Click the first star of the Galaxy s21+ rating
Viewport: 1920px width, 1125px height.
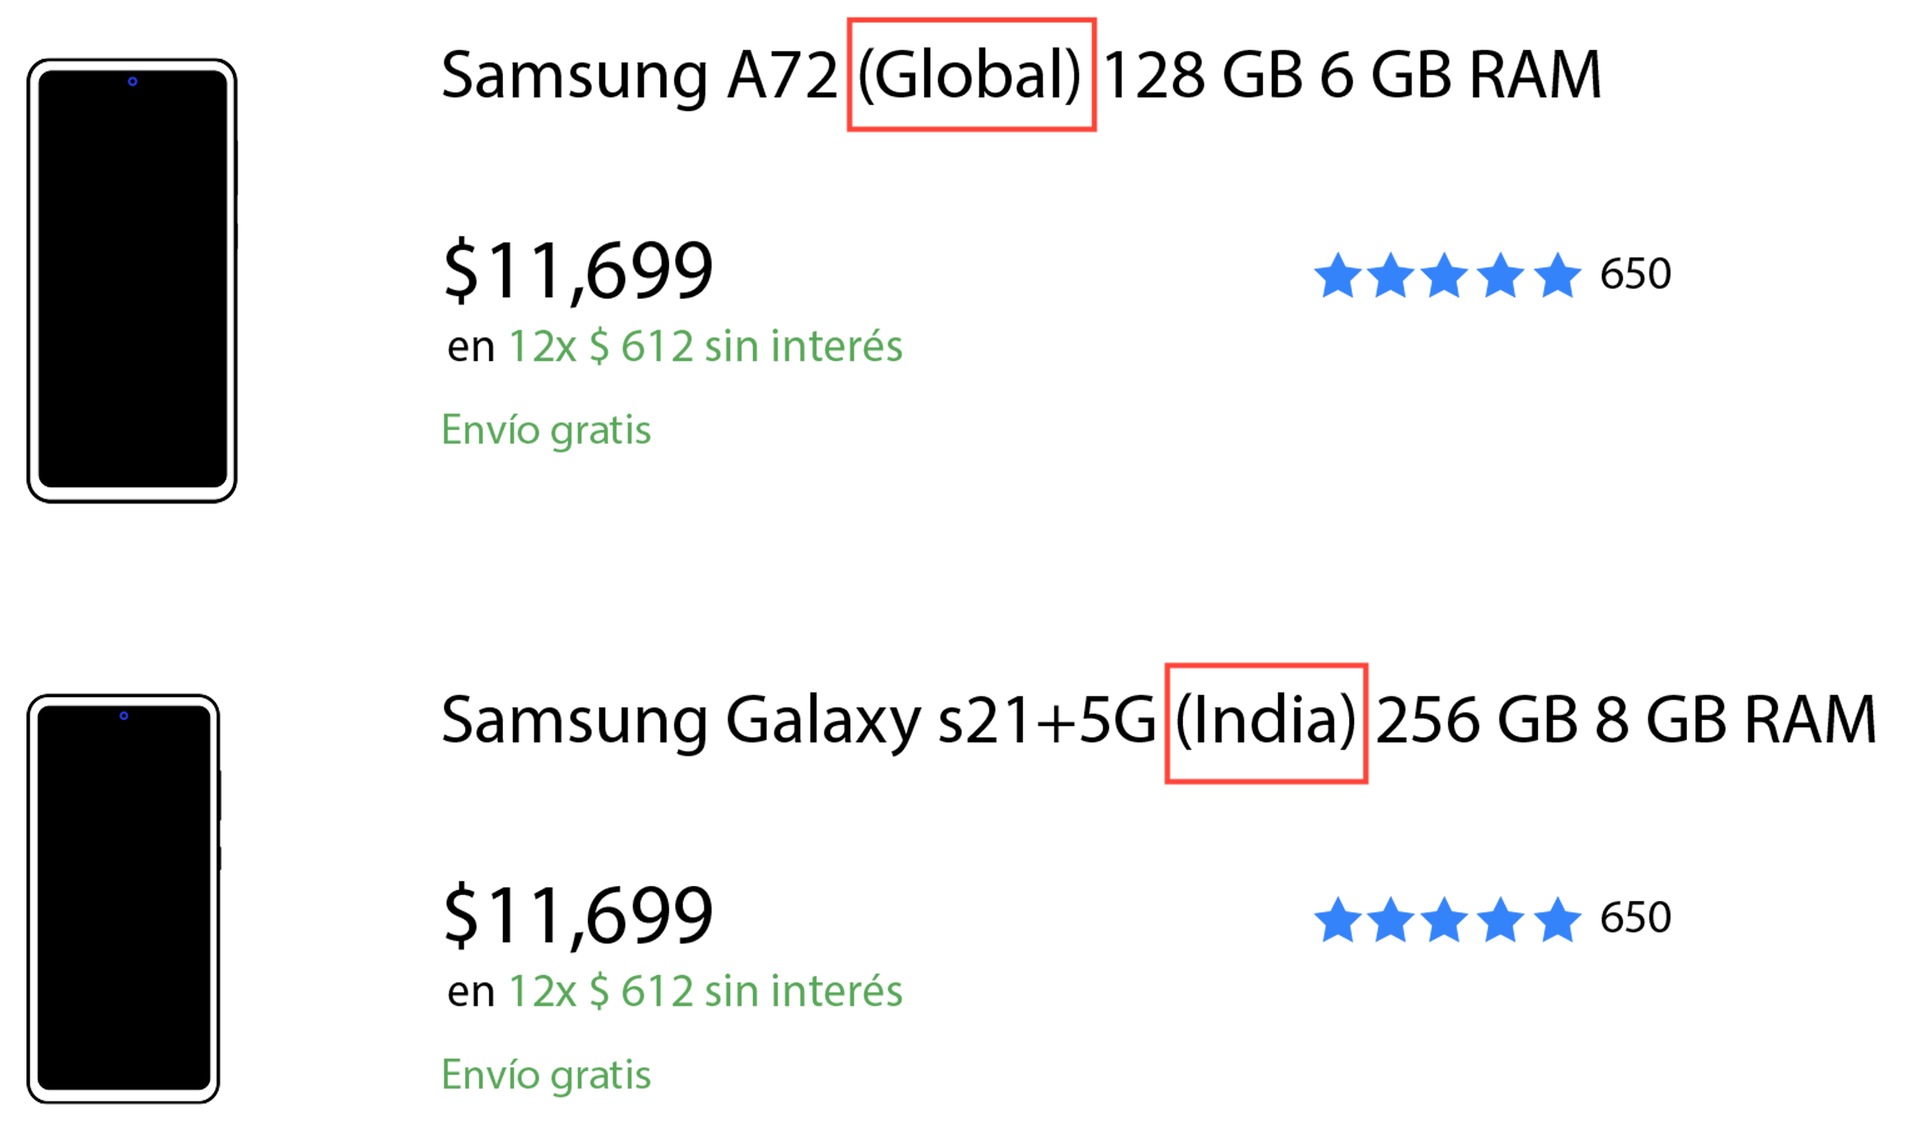(1337, 920)
